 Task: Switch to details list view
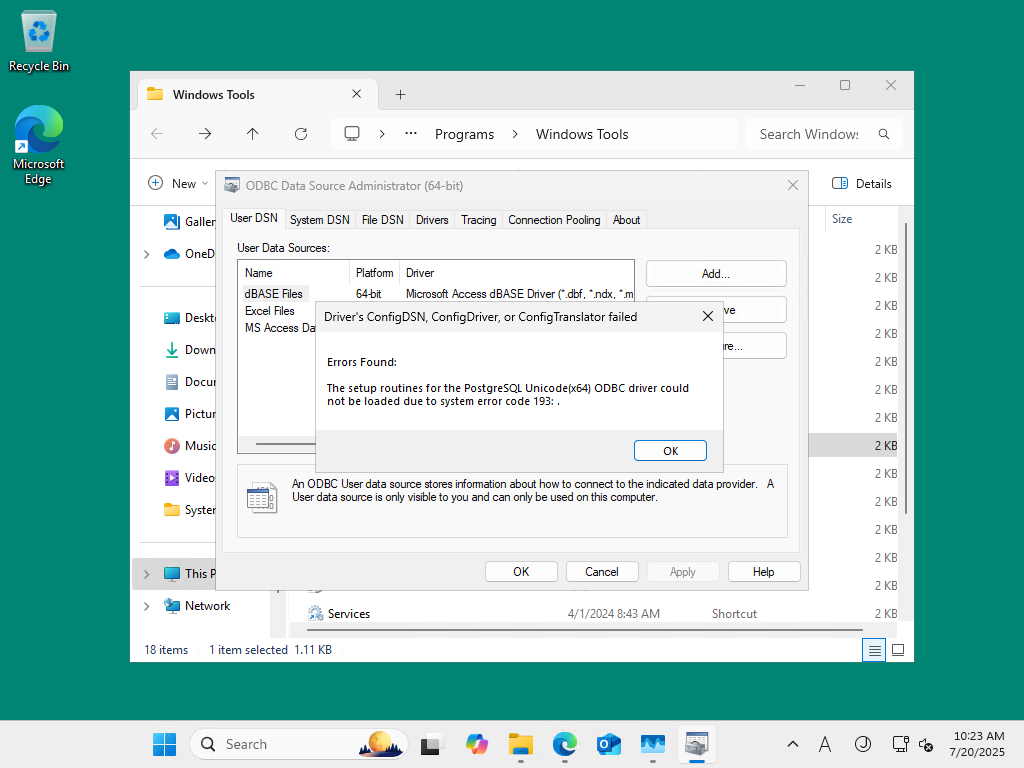[874, 650]
